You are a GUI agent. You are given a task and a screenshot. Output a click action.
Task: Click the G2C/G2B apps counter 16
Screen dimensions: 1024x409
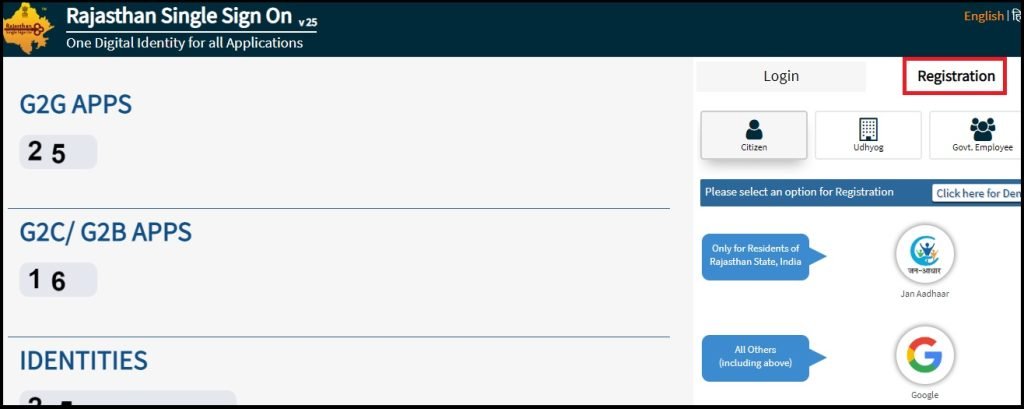[x=58, y=280]
